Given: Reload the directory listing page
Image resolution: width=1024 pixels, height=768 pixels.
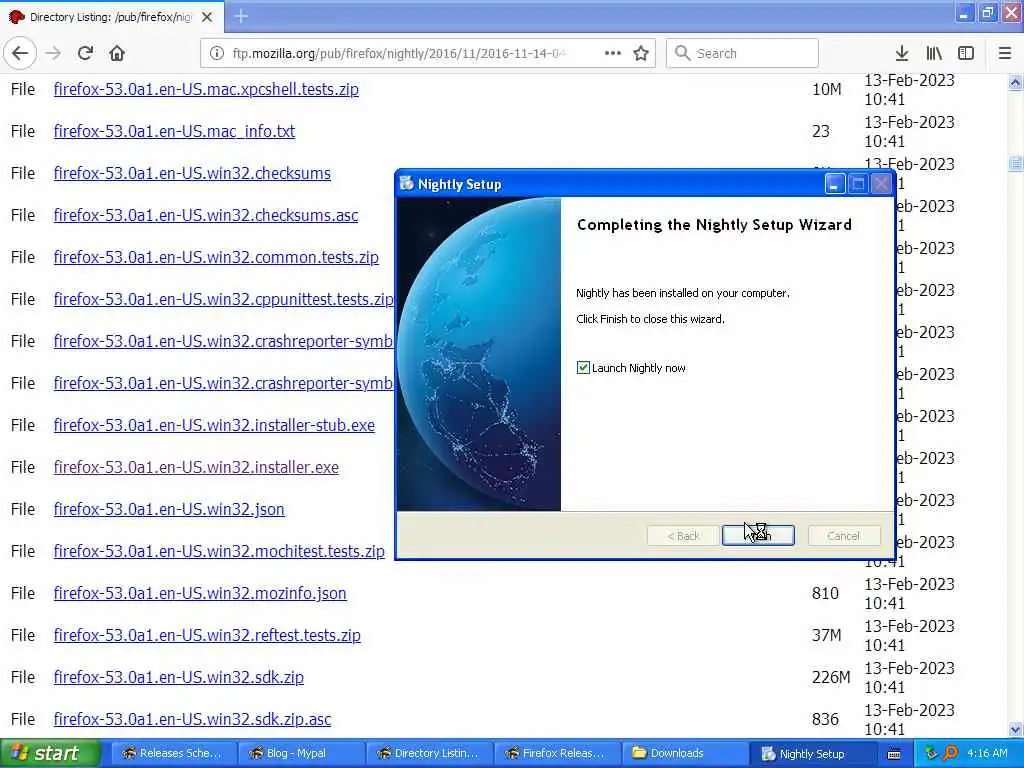Looking at the screenshot, I should tap(85, 53).
